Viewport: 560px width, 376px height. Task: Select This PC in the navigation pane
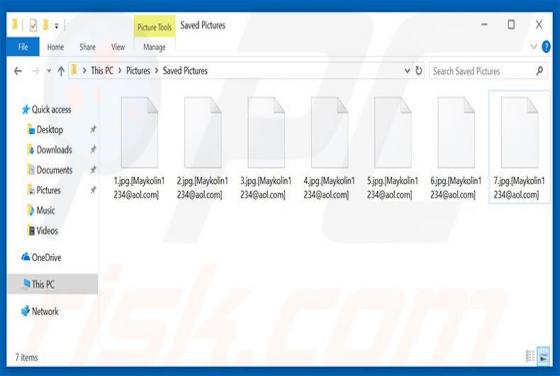(x=52, y=284)
